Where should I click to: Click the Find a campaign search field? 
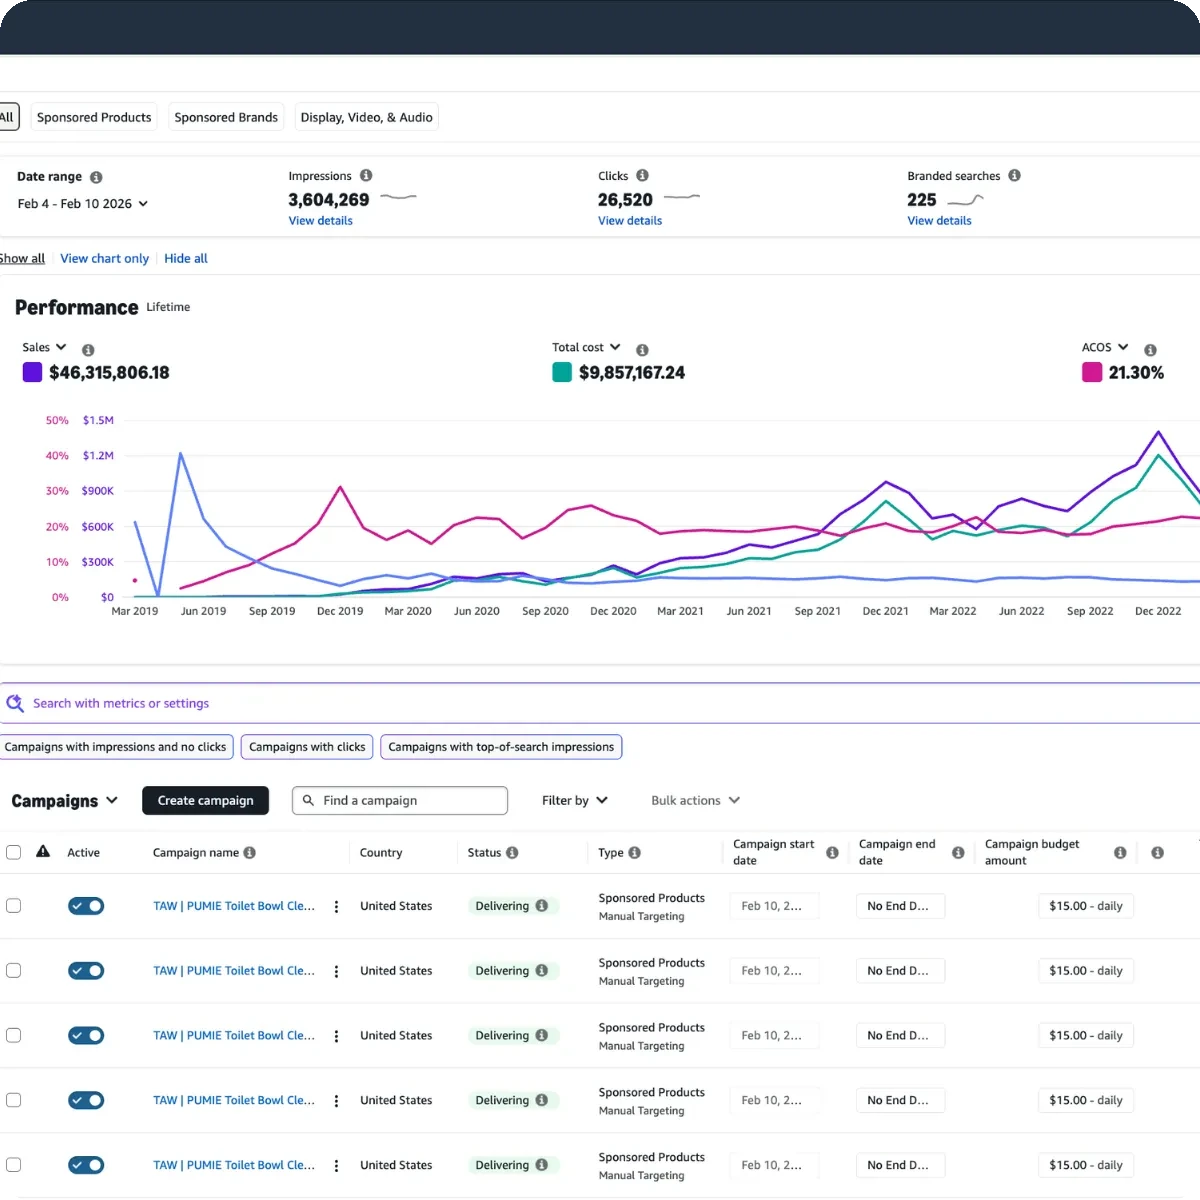click(400, 800)
